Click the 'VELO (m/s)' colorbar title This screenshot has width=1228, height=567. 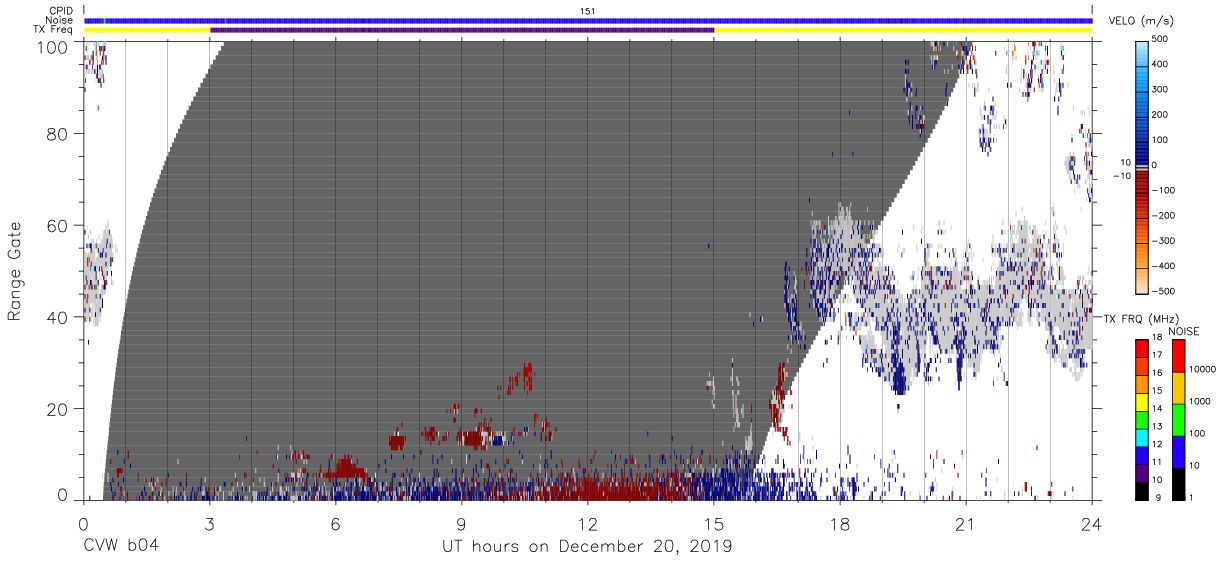tap(1141, 22)
